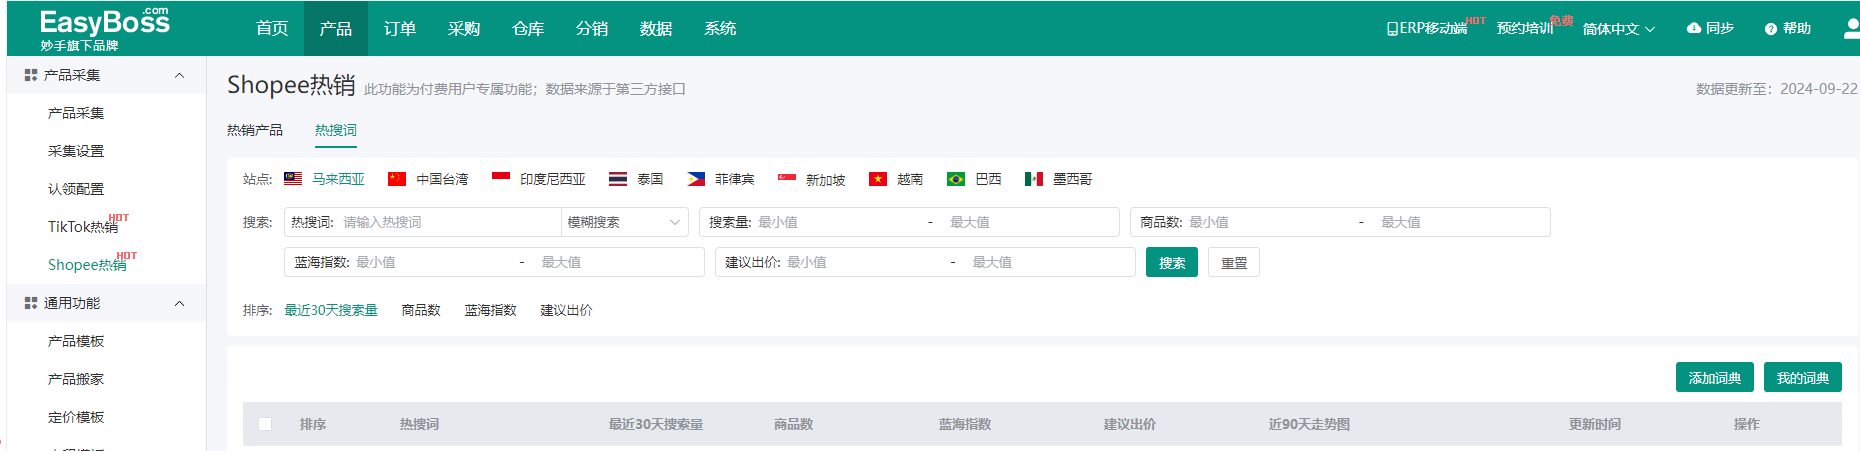Open the 简体中文 language dropdown

[1619, 29]
